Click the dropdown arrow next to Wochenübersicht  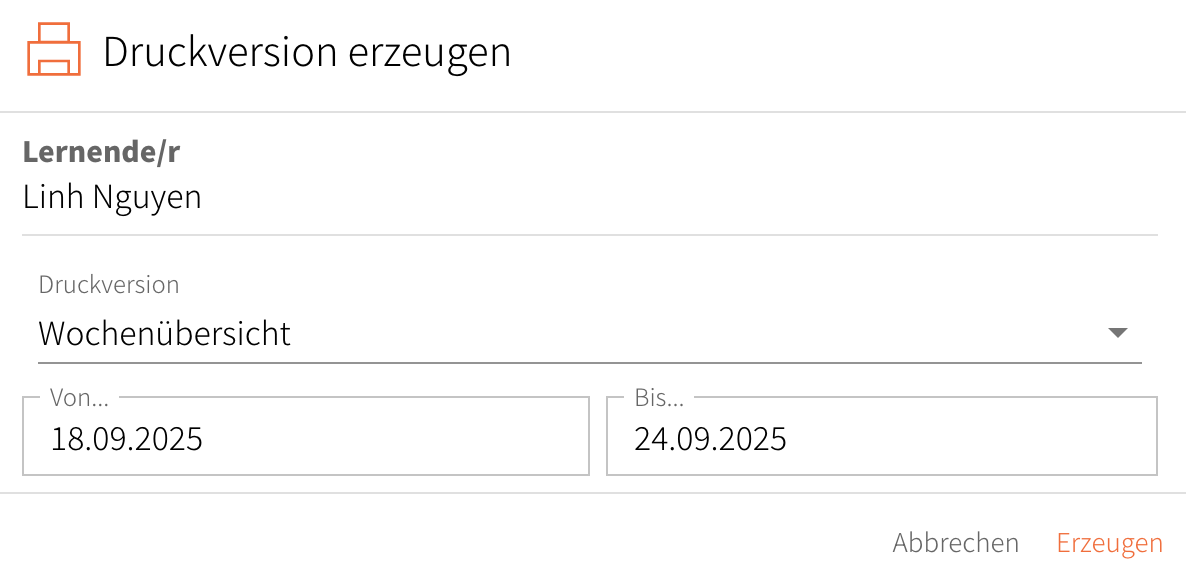[x=1118, y=333]
